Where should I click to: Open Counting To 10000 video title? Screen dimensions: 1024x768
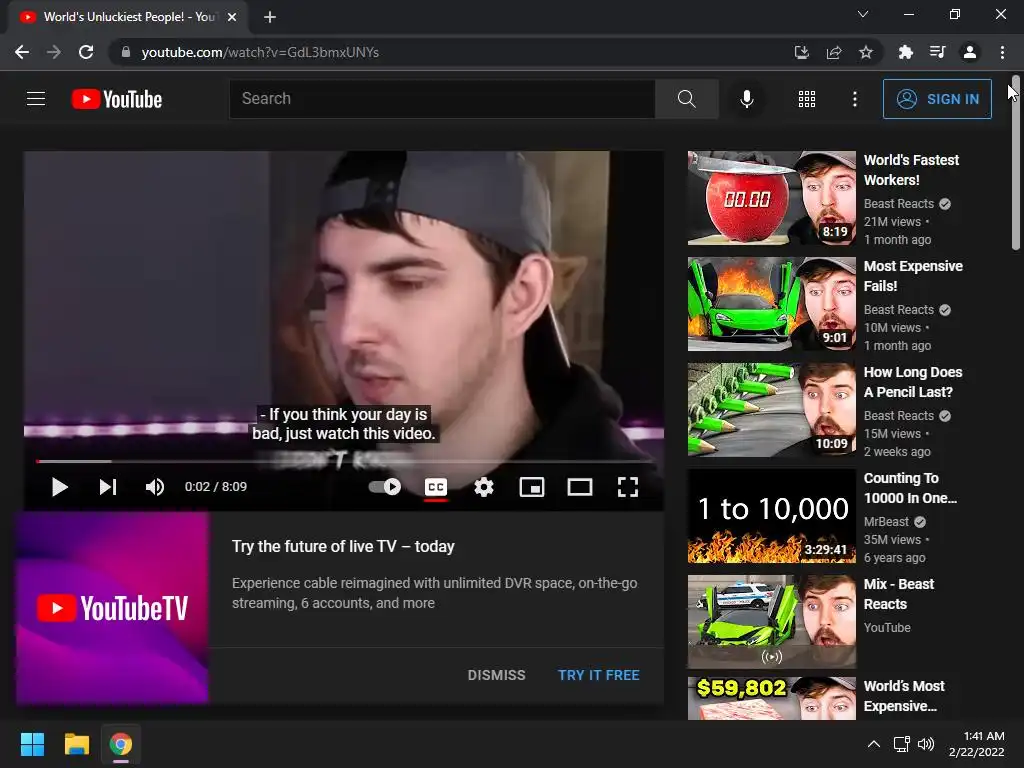tap(910, 488)
